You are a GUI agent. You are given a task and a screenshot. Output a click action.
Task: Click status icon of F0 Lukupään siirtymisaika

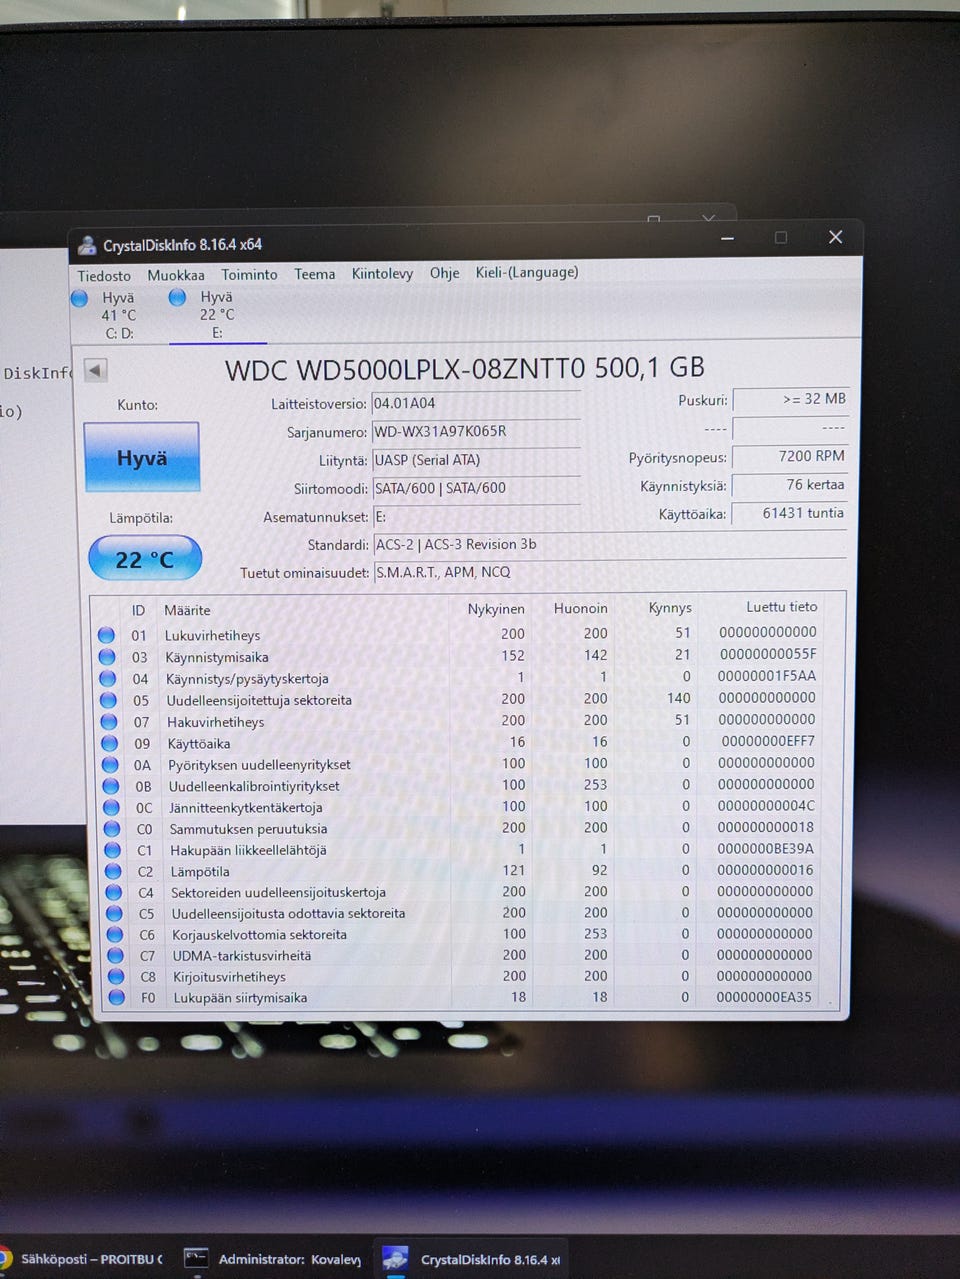coord(117,997)
